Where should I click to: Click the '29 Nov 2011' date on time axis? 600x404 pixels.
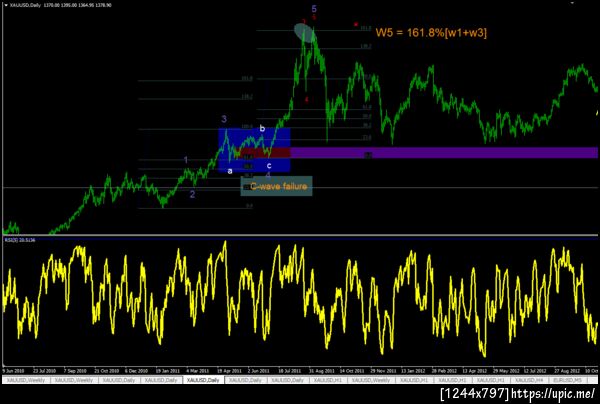pos(383,371)
